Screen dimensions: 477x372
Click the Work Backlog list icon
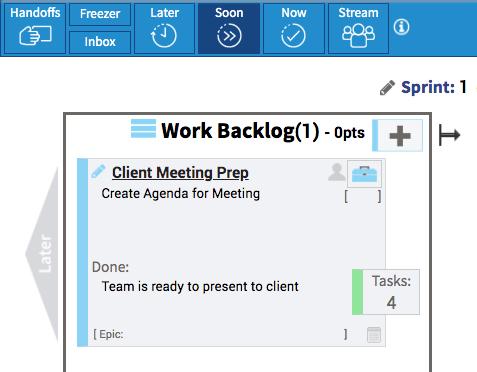pos(143,129)
